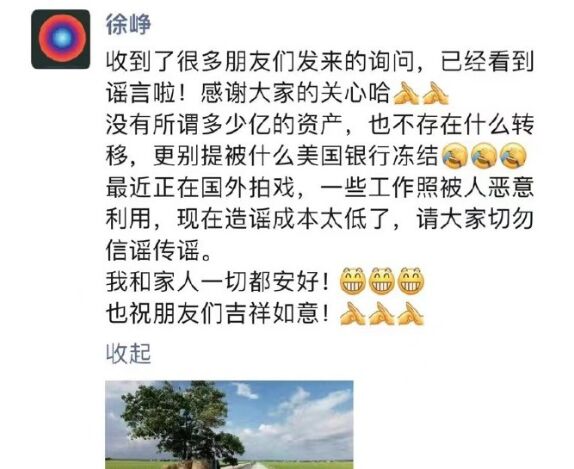Select the line 我和家人一切都安好
The image size is (574, 469).
click(x=218, y=282)
